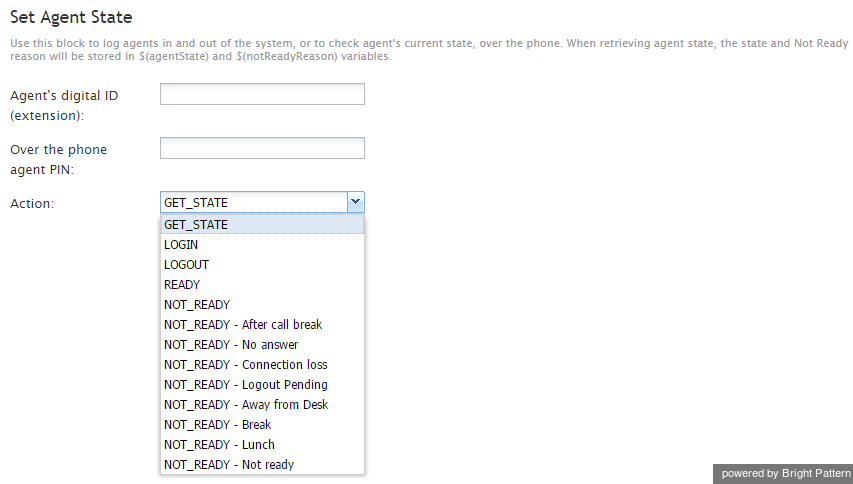The width and height of the screenshot is (853, 484).
Task: Click the Agent's digital ID input field
Action: [x=262, y=94]
